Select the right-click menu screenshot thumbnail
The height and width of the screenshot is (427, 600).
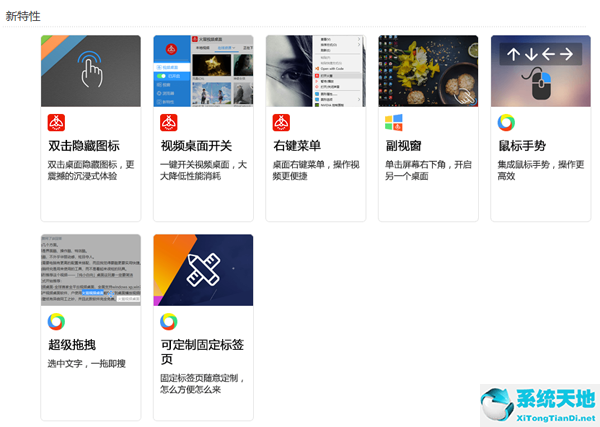click(315, 71)
